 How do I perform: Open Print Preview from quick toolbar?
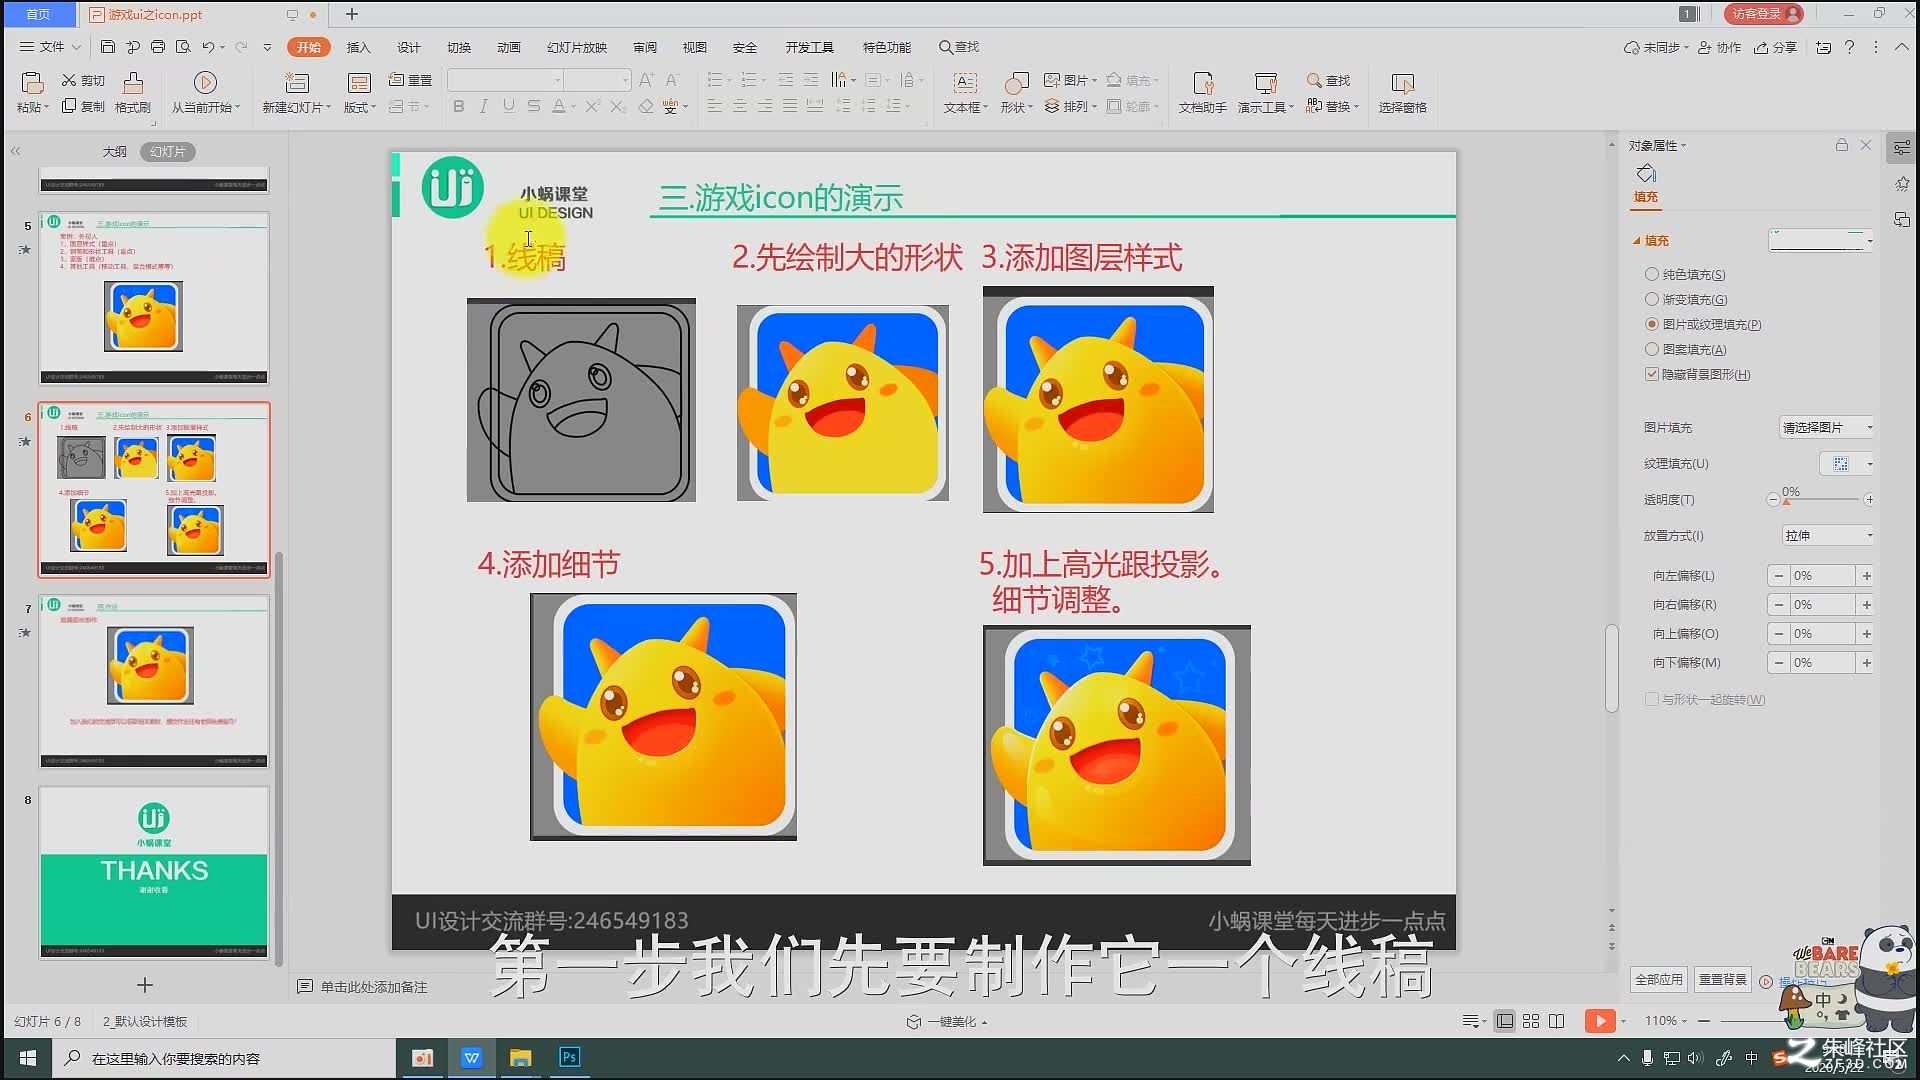point(183,47)
